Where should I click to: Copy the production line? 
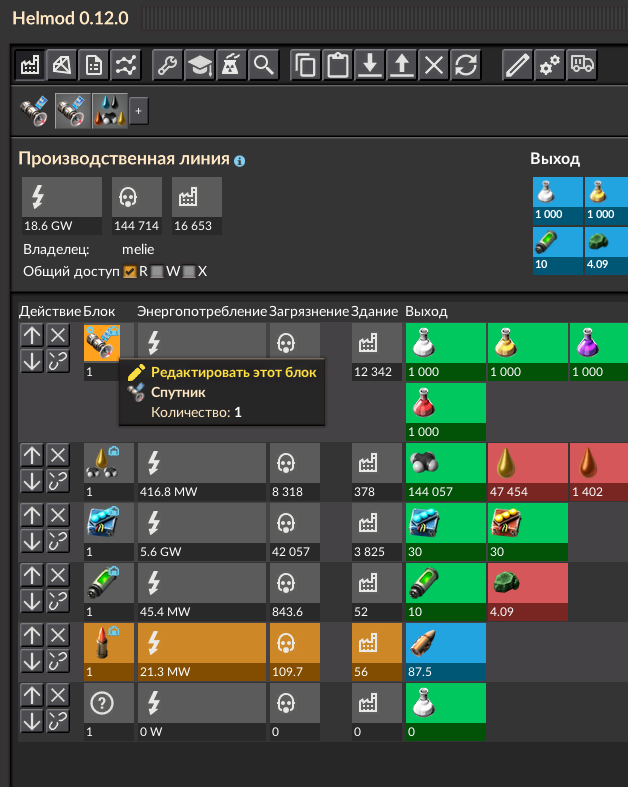click(x=306, y=65)
